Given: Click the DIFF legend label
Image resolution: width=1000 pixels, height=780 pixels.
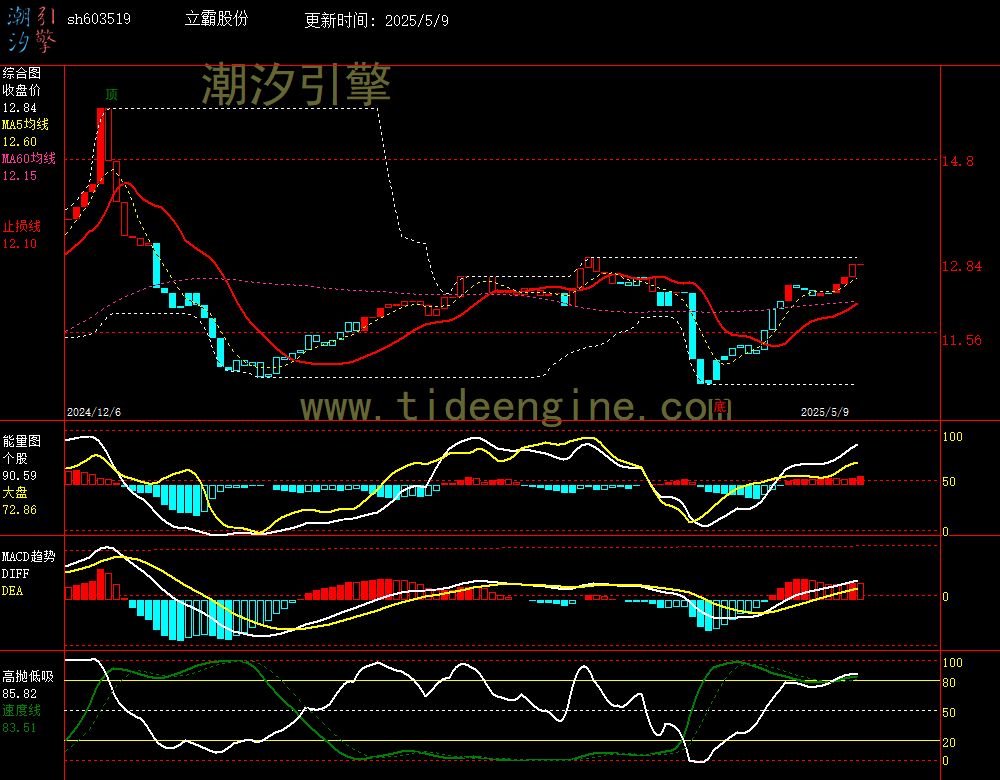Looking at the screenshot, I should click(15, 573).
